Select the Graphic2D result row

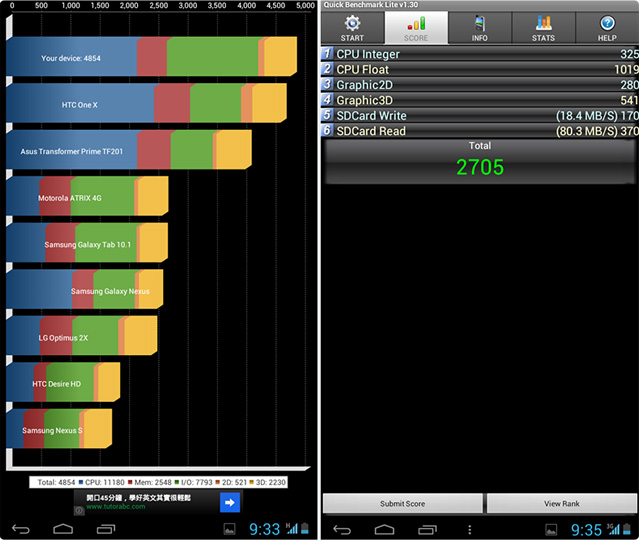point(480,84)
